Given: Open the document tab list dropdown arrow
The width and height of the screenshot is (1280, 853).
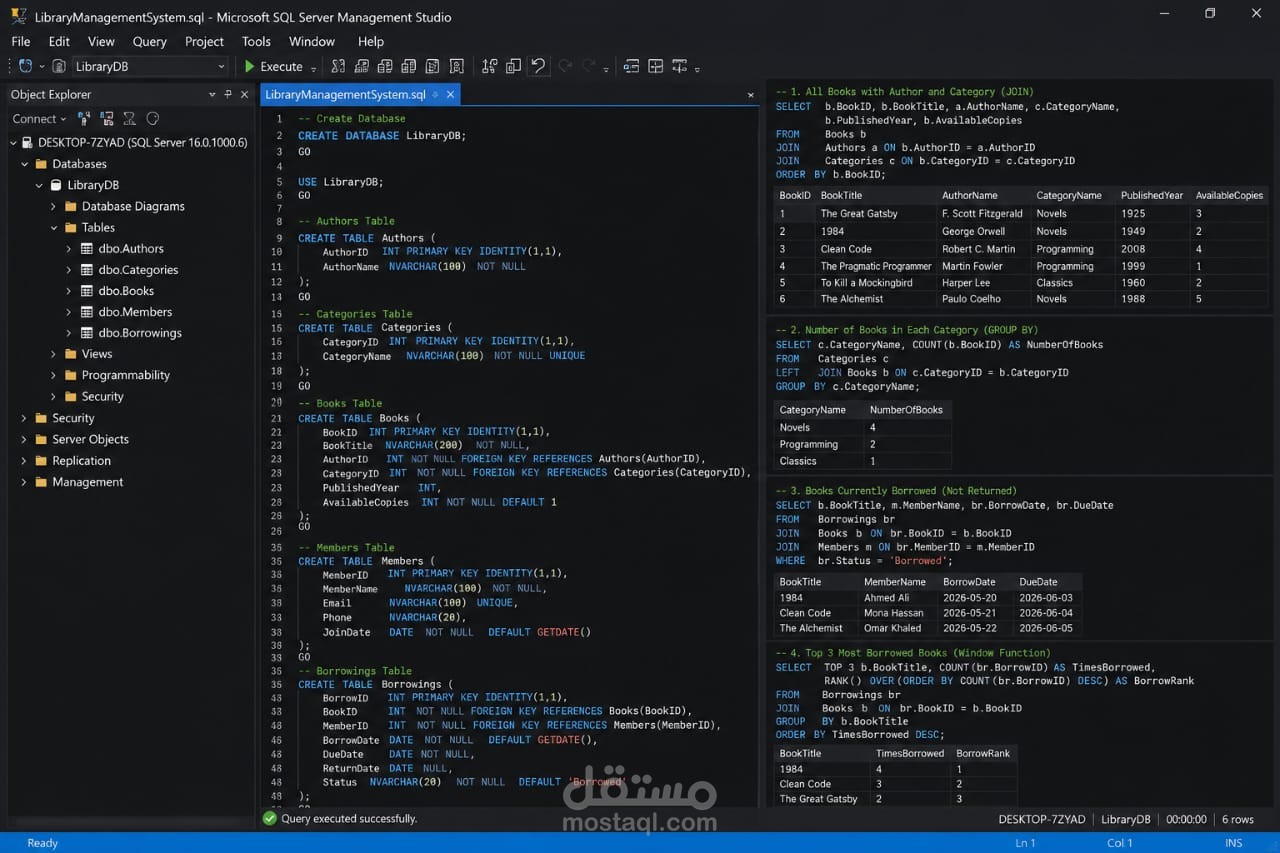Looking at the screenshot, I should point(751,95).
